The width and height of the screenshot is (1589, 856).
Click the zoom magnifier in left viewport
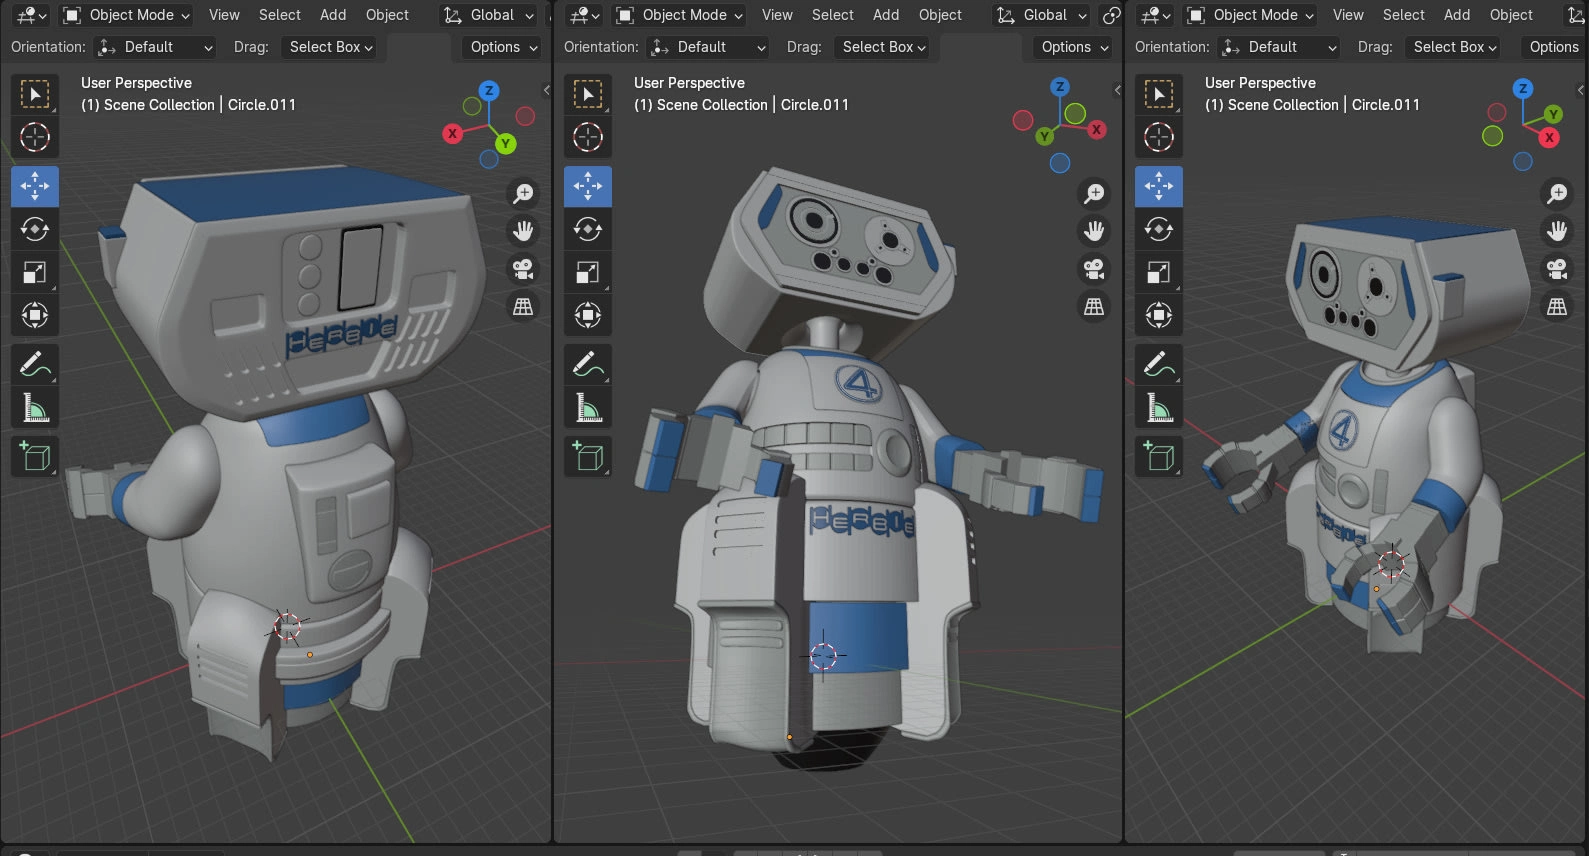523,193
